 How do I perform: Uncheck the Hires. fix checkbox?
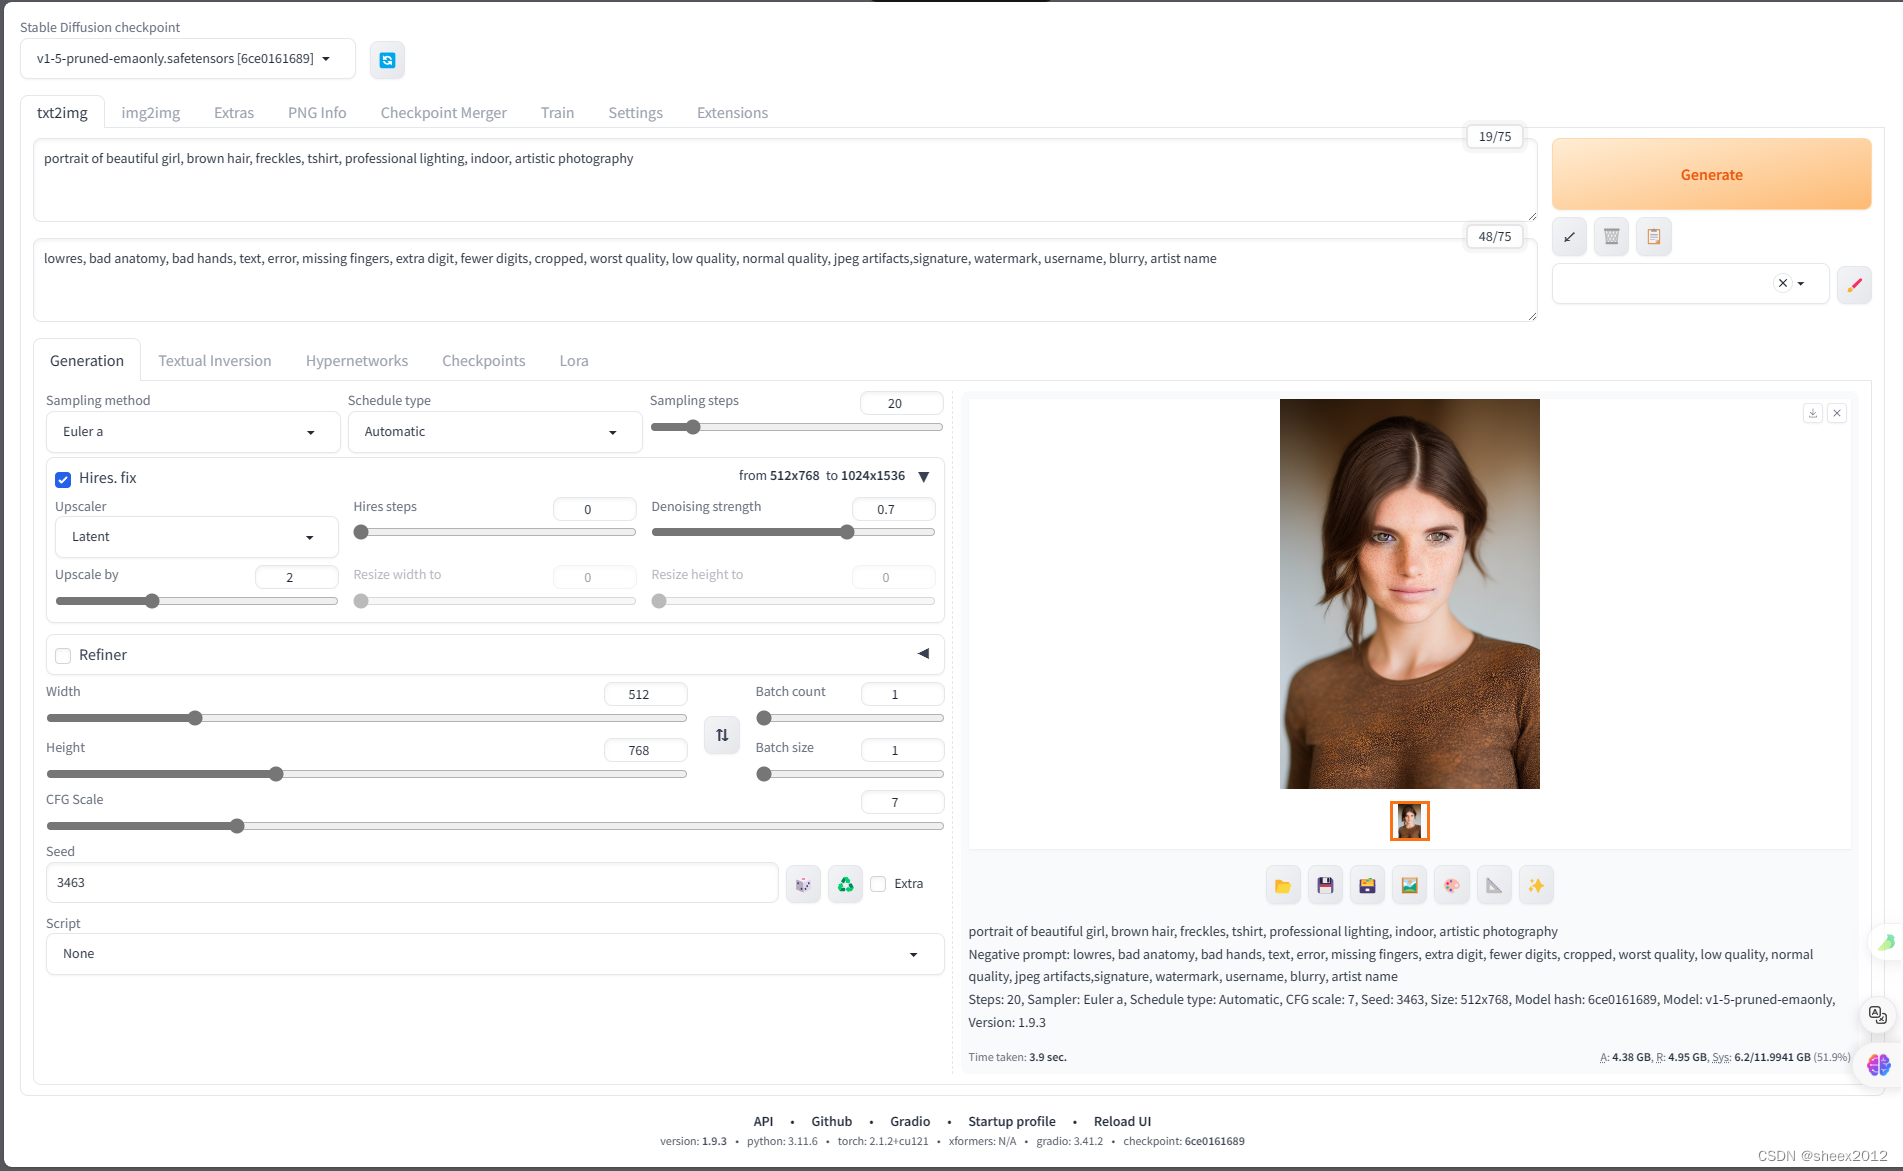tap(63, 479)
